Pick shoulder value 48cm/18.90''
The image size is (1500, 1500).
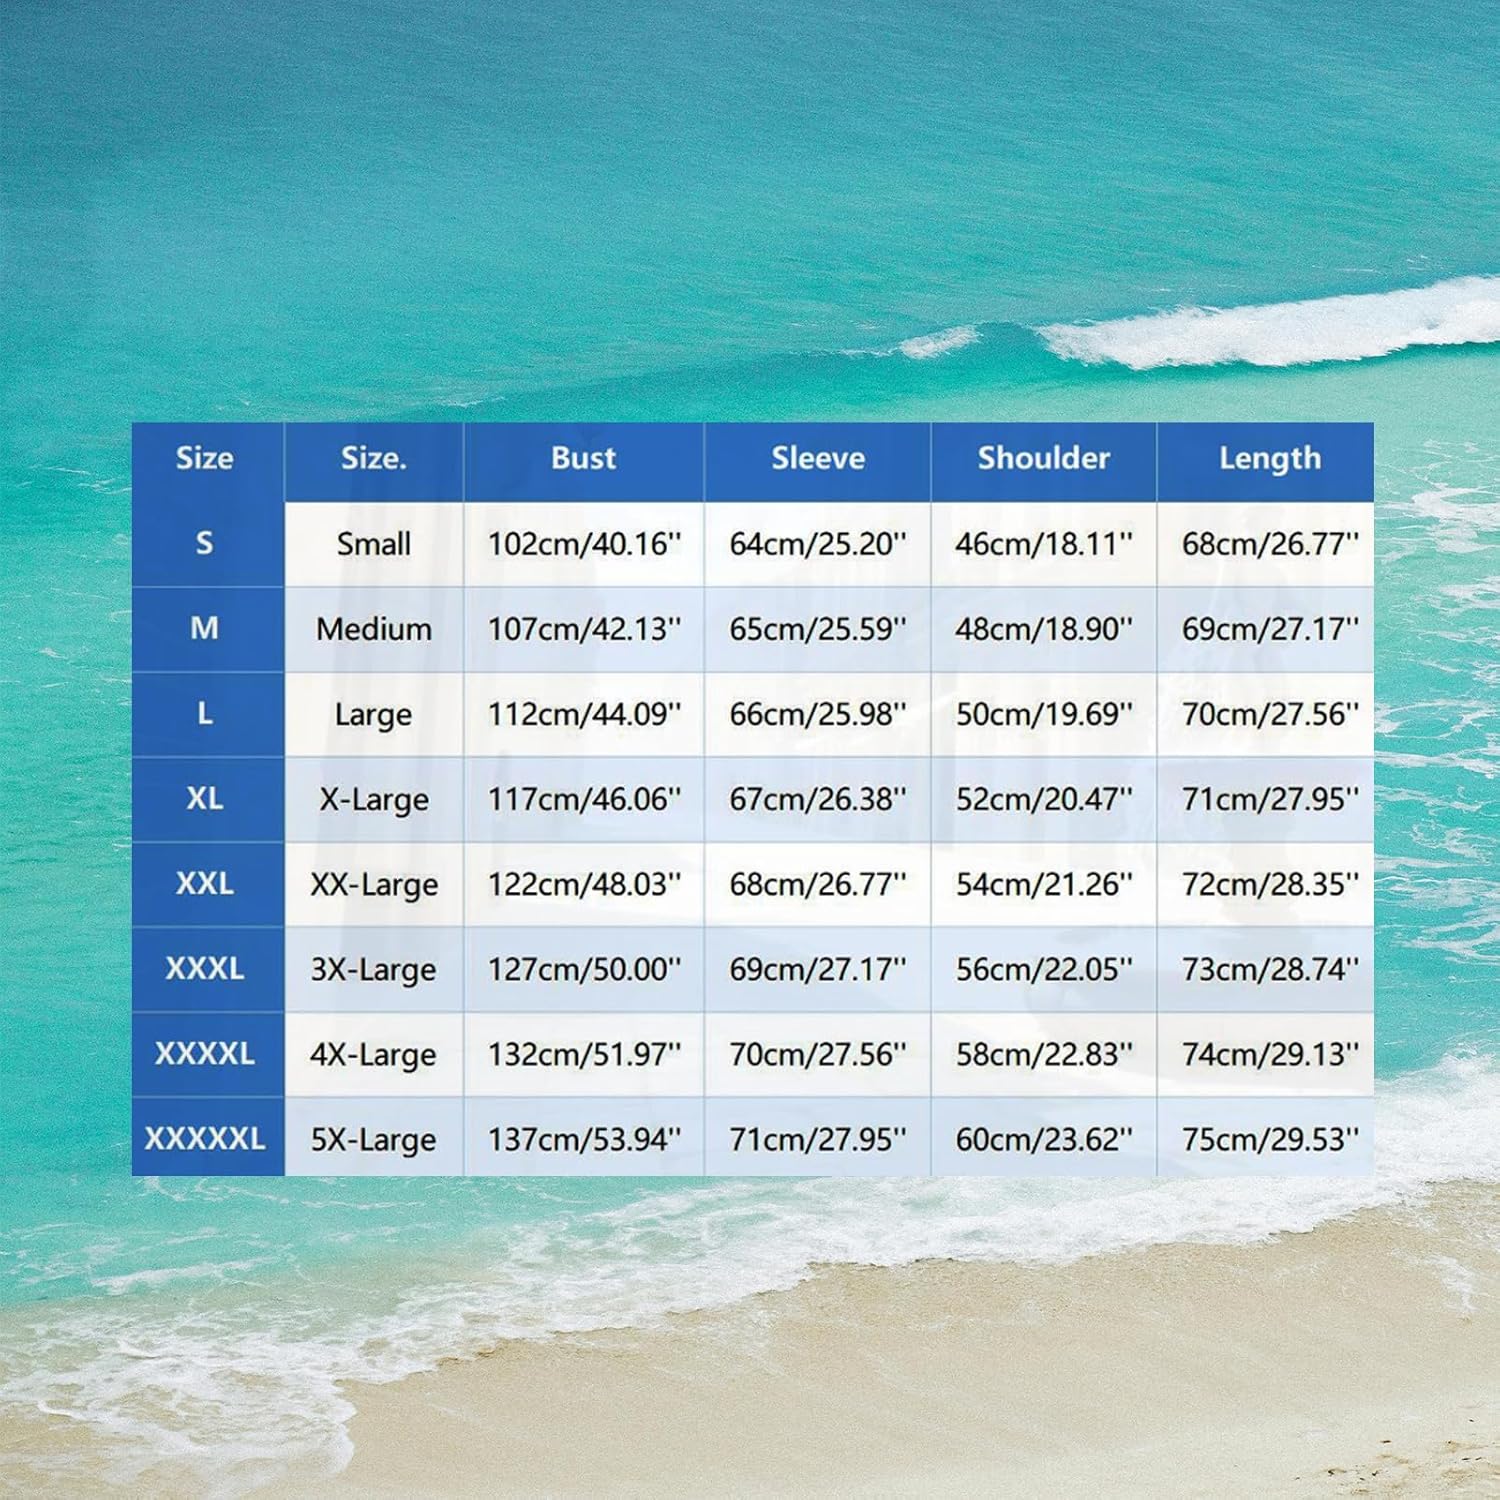click(1044, 629)
